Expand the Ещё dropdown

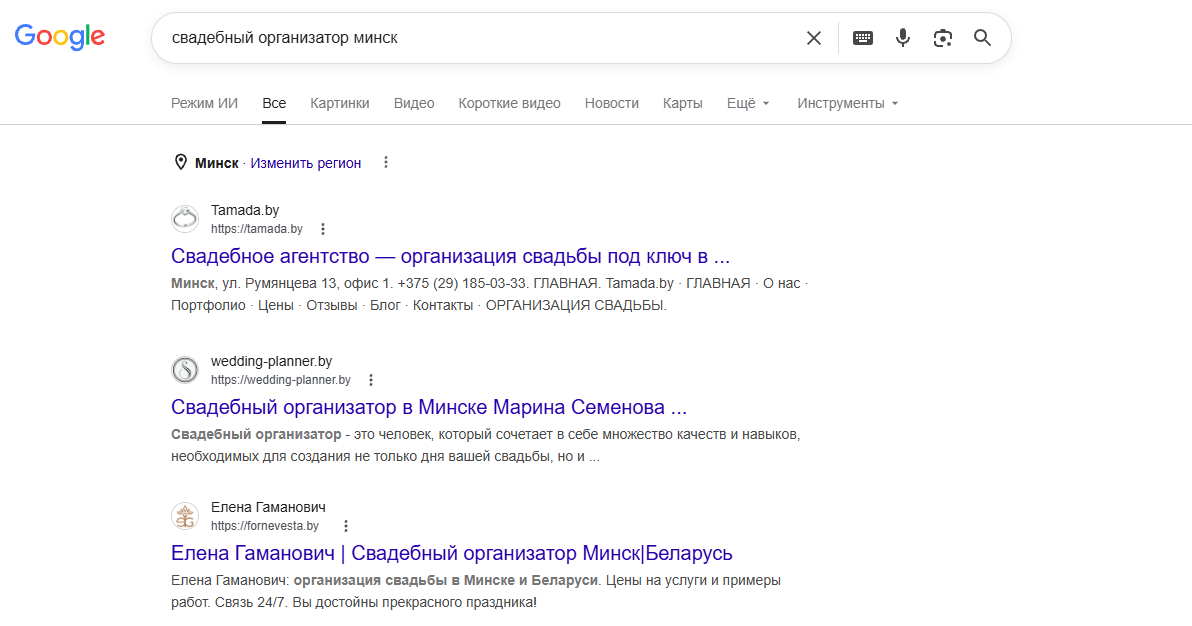point(748,103)
